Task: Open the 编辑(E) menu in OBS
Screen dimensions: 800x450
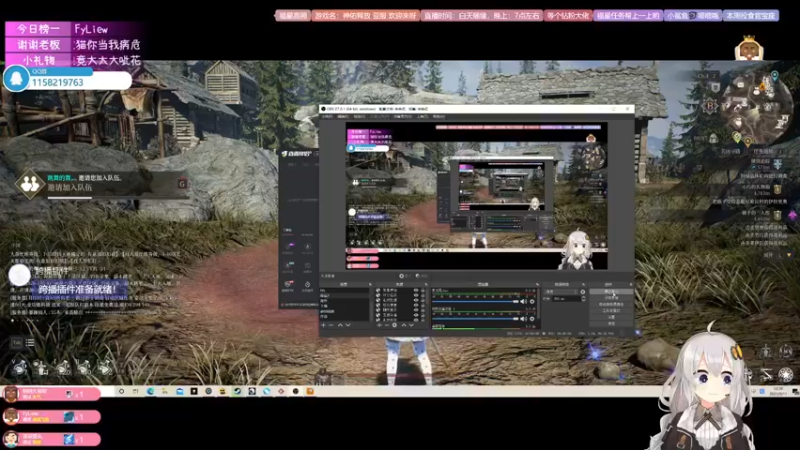Action: (343, 116)
